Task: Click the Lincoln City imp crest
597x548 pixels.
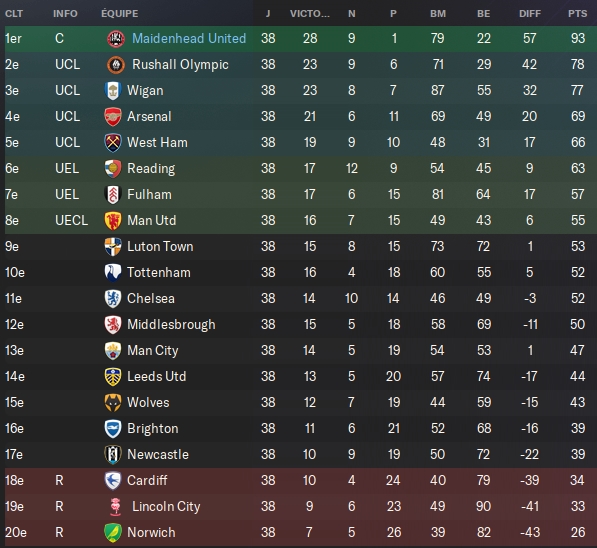Action: pos(116,506)
